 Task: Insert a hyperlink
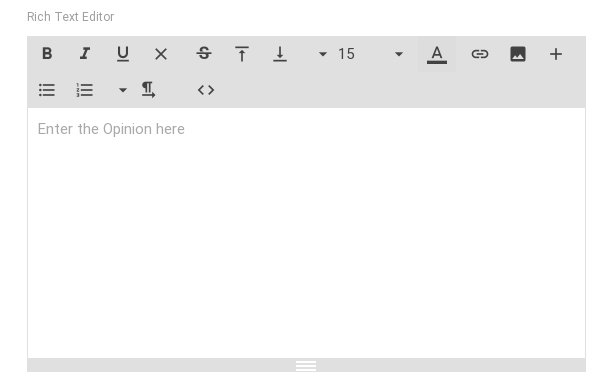[x=480, y=54]
